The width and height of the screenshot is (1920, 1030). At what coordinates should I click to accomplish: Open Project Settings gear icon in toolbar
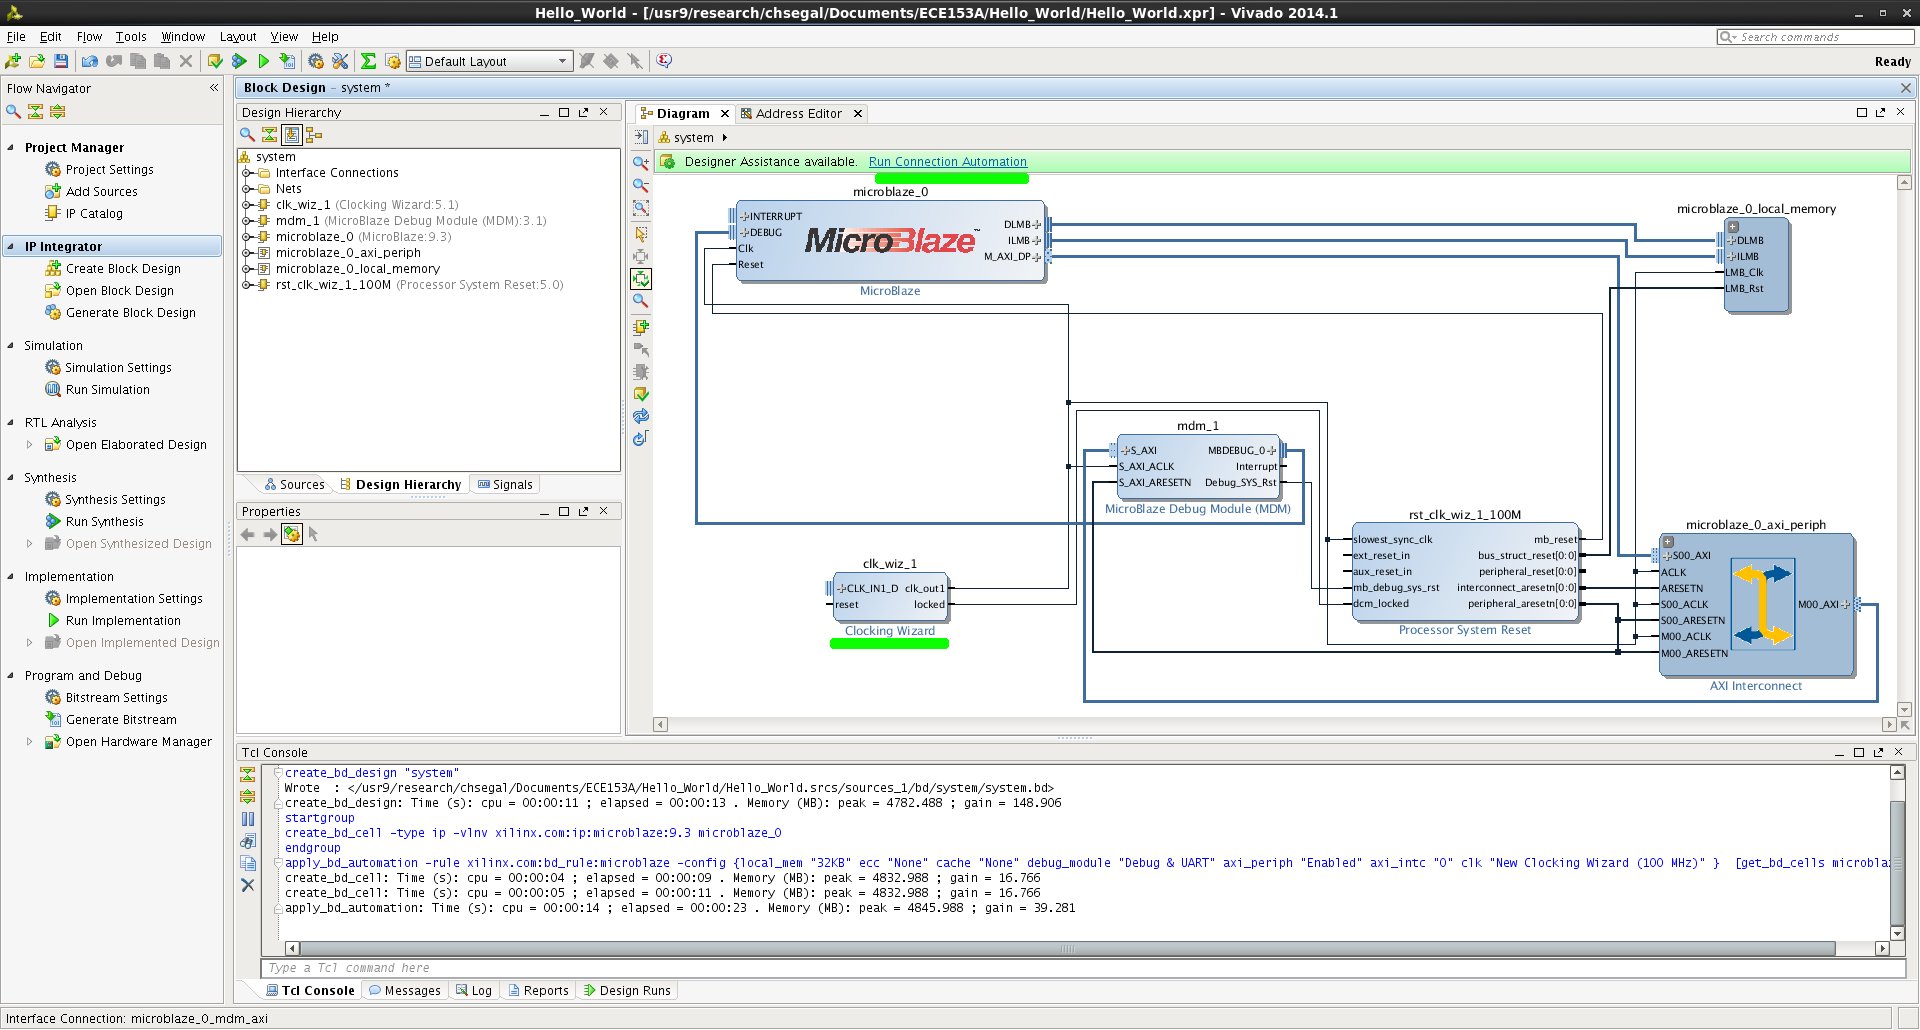(316, 61)
